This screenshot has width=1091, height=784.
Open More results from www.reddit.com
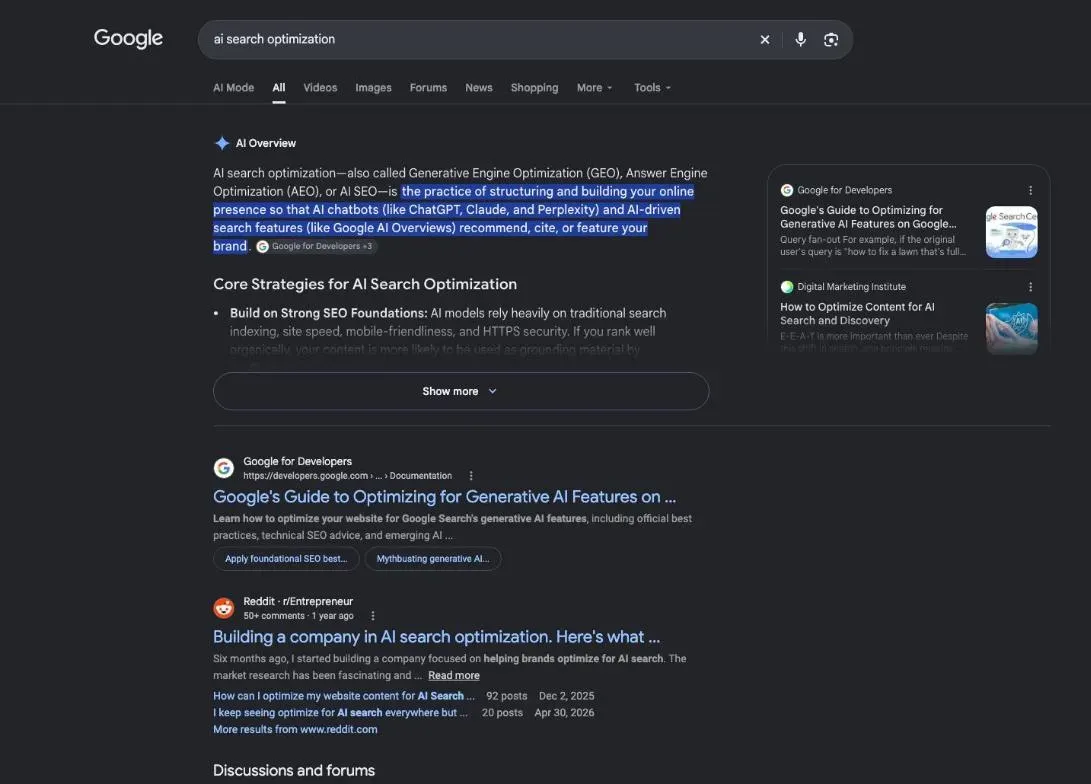pos(295,729)
